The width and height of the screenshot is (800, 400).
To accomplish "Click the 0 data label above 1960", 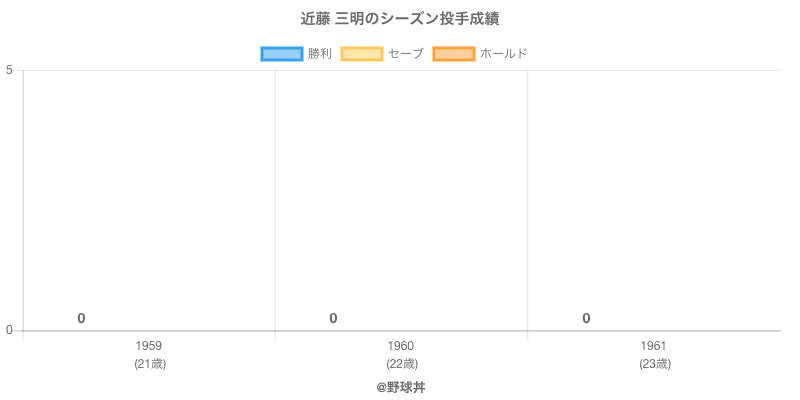I will pyautogui.click(x=333, y=319).
